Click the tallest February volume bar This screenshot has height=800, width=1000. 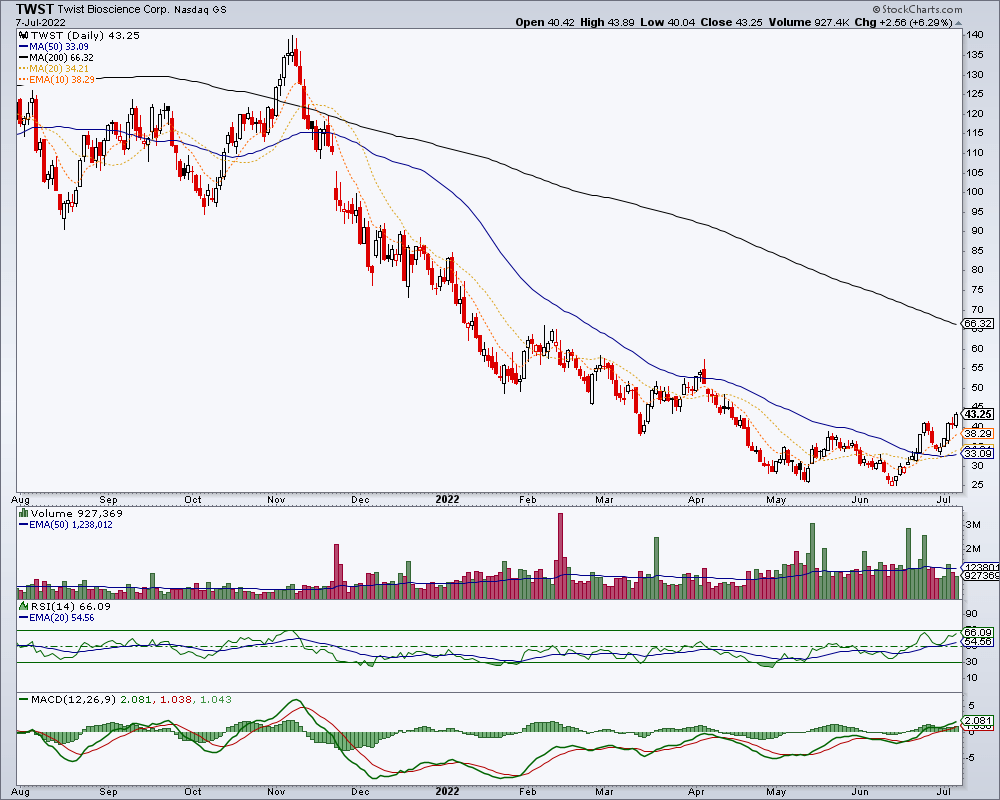[x=561, y=556]
